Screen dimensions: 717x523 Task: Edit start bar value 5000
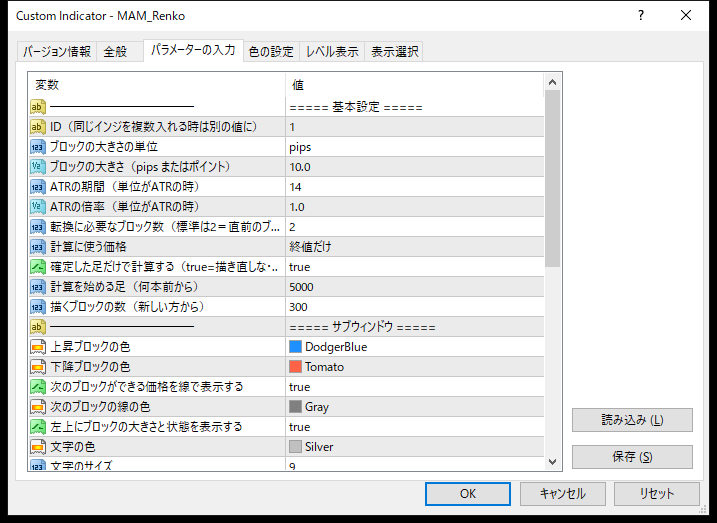pos(415,287)
